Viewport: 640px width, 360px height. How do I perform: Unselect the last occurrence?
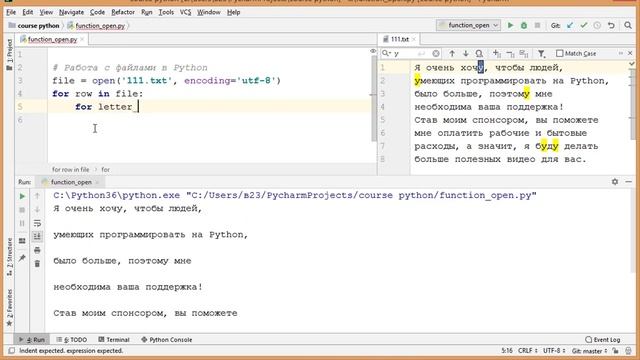click(510, 53)
